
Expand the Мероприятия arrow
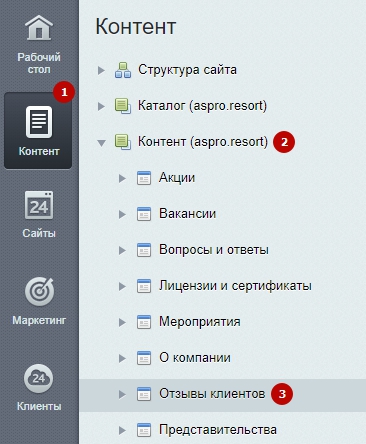(122, 322)
